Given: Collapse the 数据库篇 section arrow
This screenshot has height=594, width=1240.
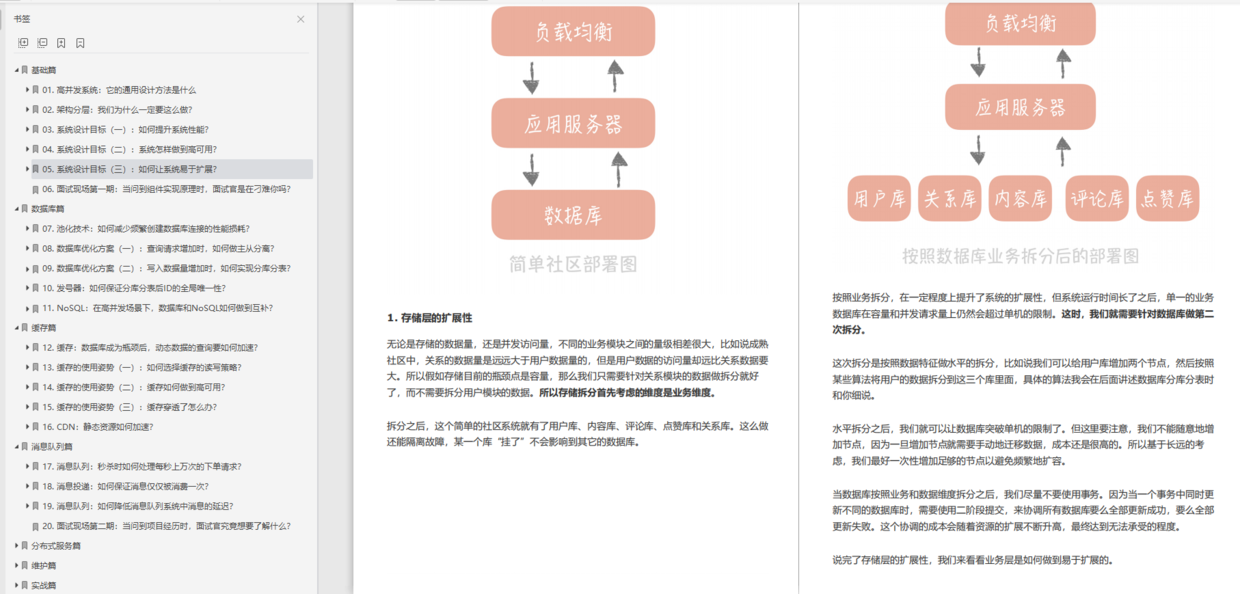Looking at the screenshot, I should 17,209.
